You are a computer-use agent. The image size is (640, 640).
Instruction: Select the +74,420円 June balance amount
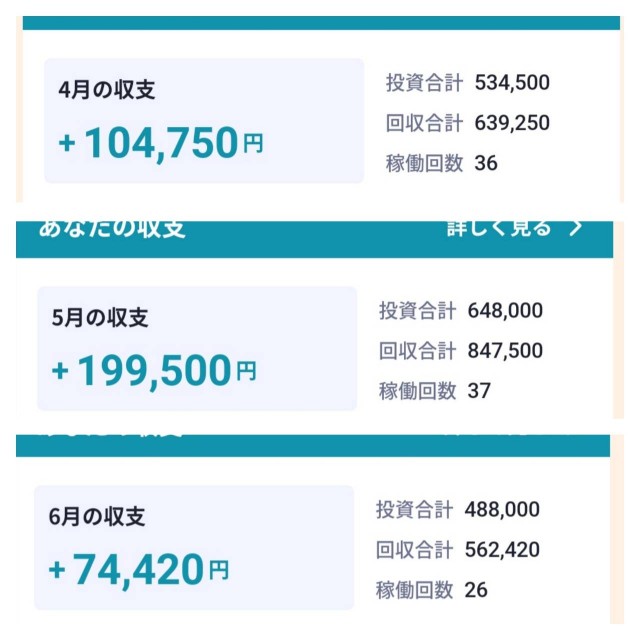138,570
